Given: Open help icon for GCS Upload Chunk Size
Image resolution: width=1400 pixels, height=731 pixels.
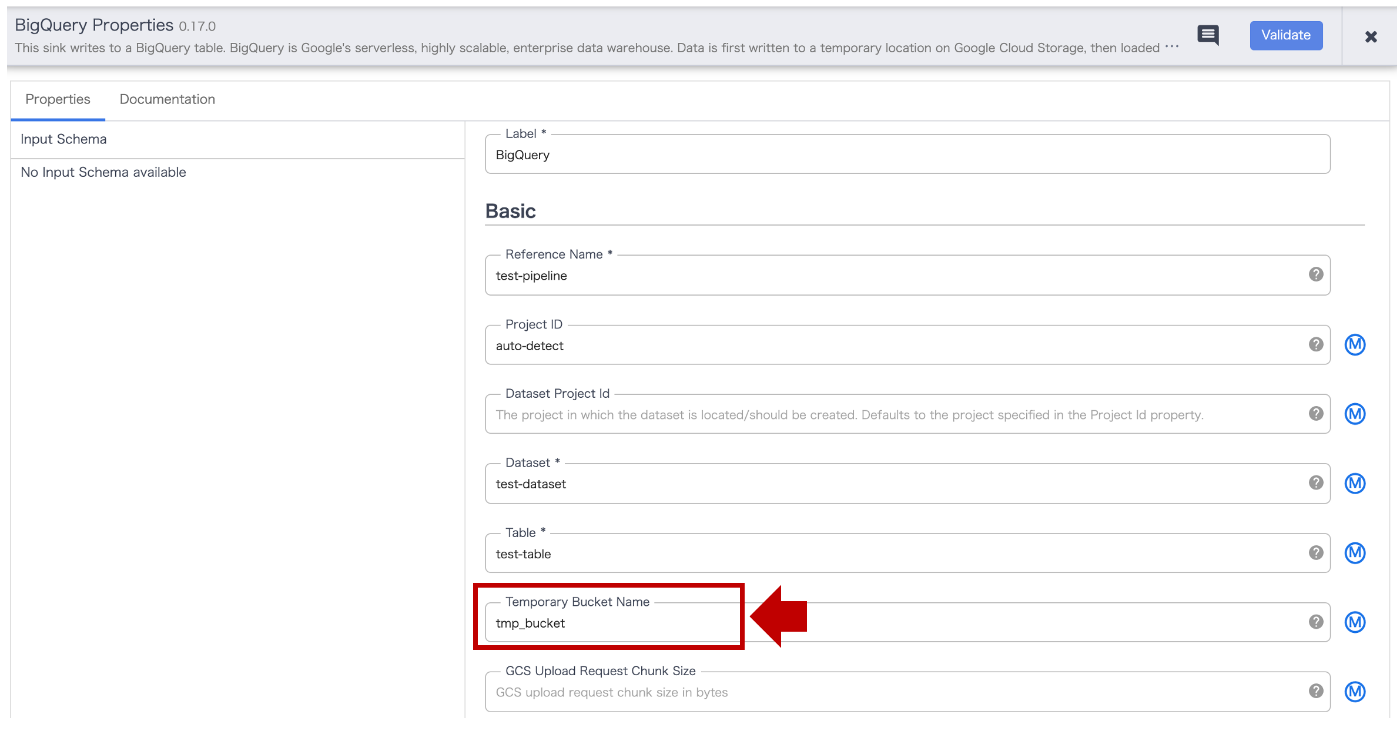Looking at the screenshot, I should click(1316, 690).
